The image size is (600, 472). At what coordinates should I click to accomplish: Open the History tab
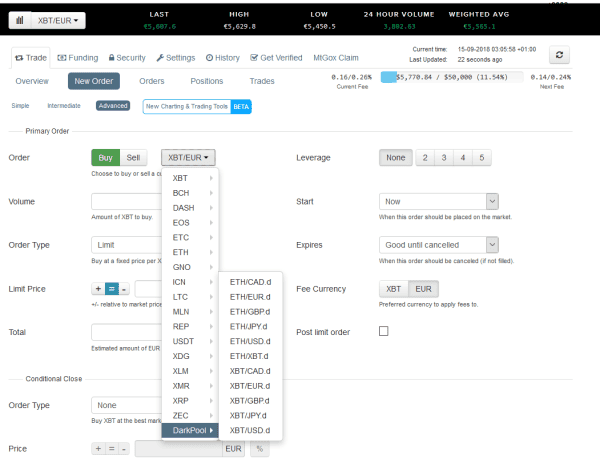[223, 58]
